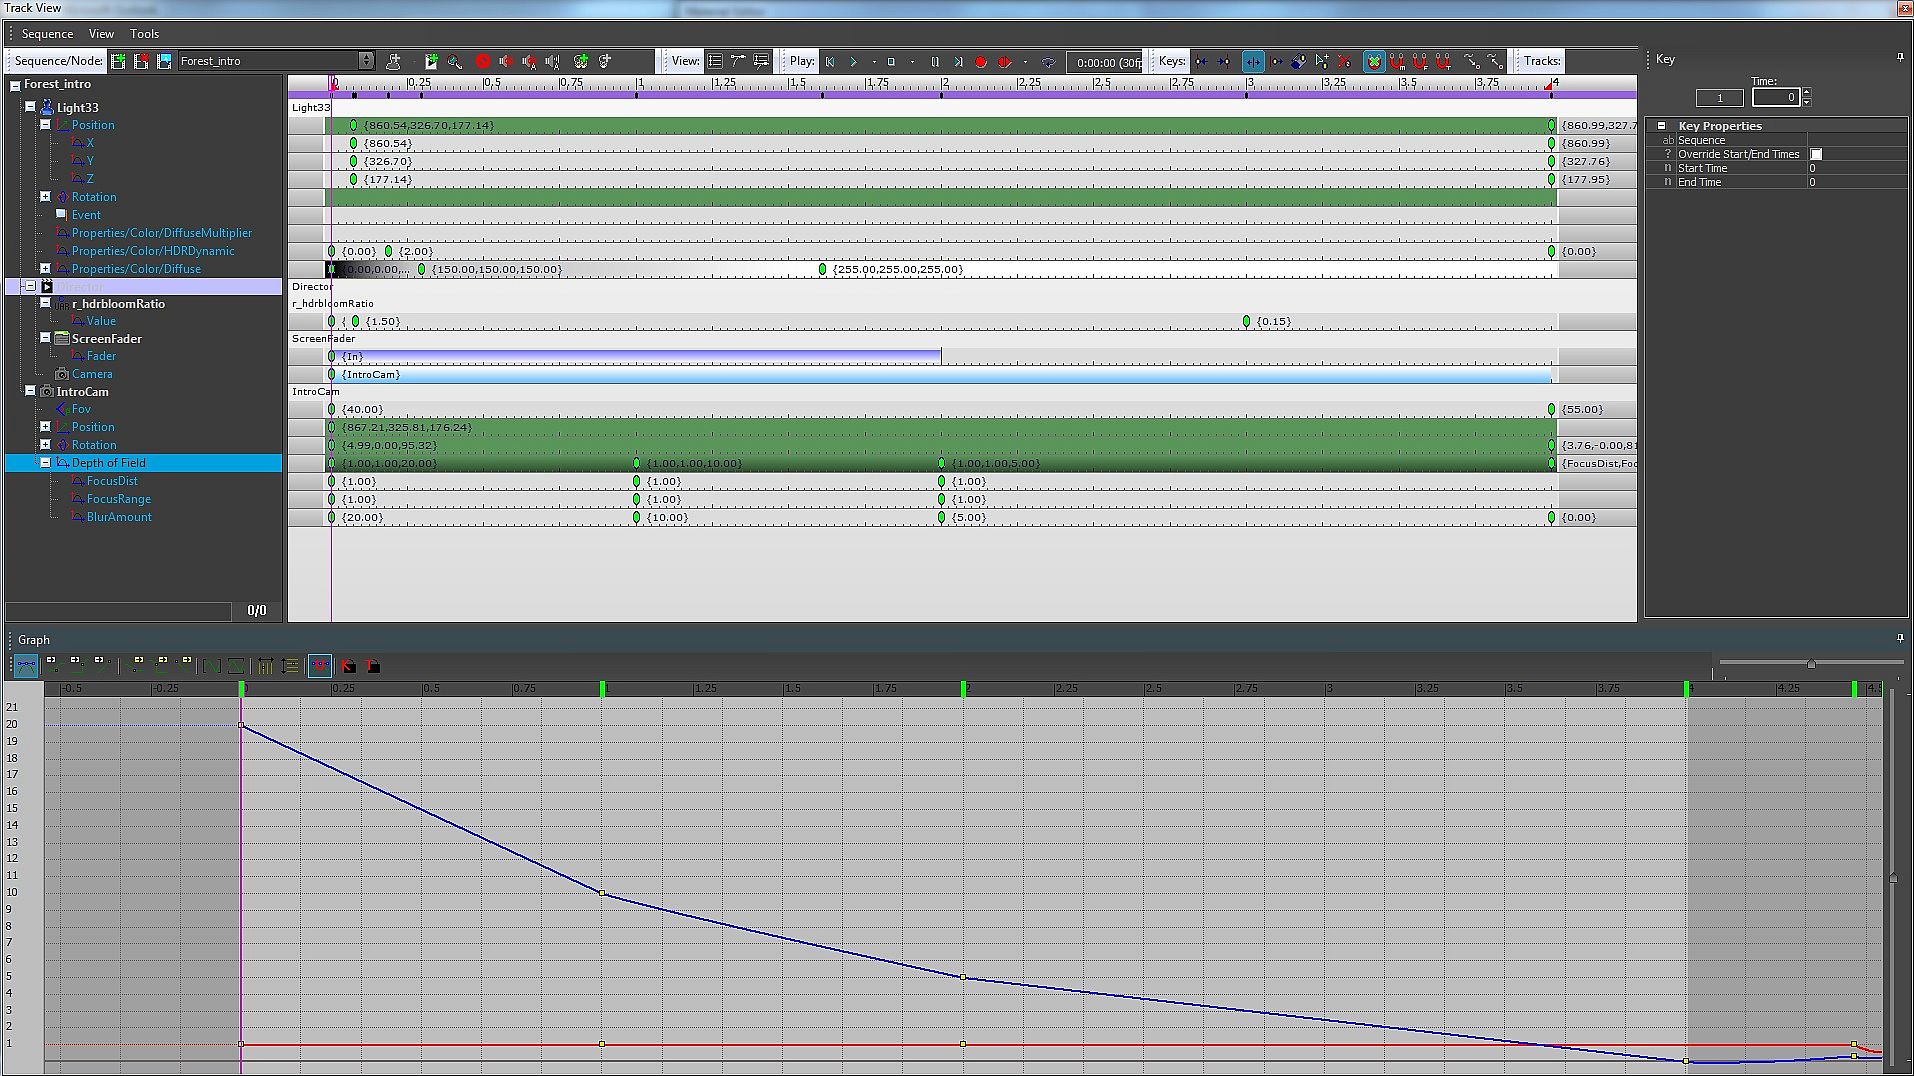The width and height of the screenshot is (1914, 1076).
Task: Toggle the graph magnet snapping icon
Action: click(320, 666)
